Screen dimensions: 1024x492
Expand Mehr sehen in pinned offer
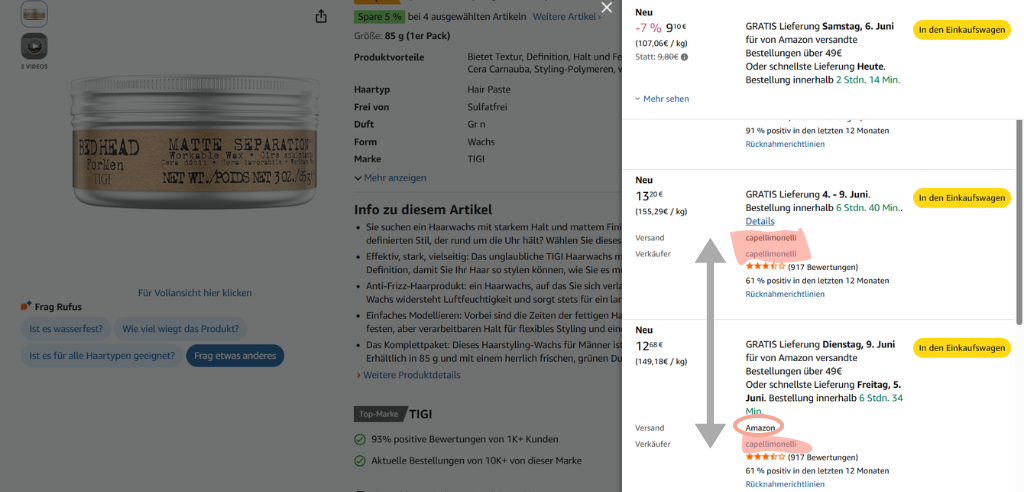662,99
